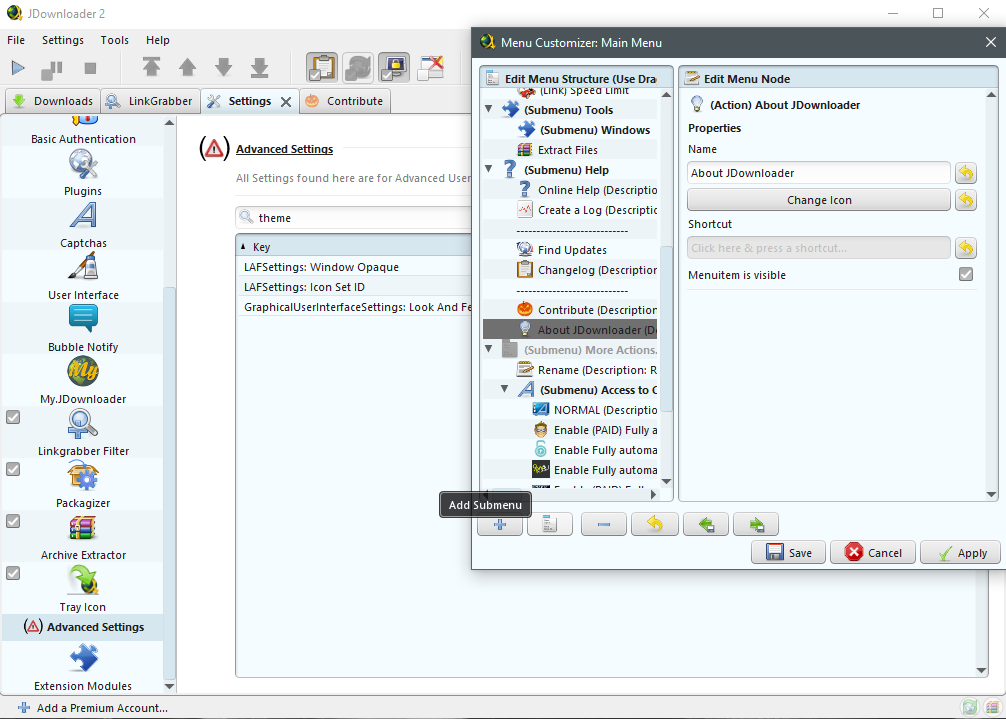The height and width of the screenshot is (719, 1006).
Task: Switch to the Contribute tab
Action: click(x=345, y=101)
